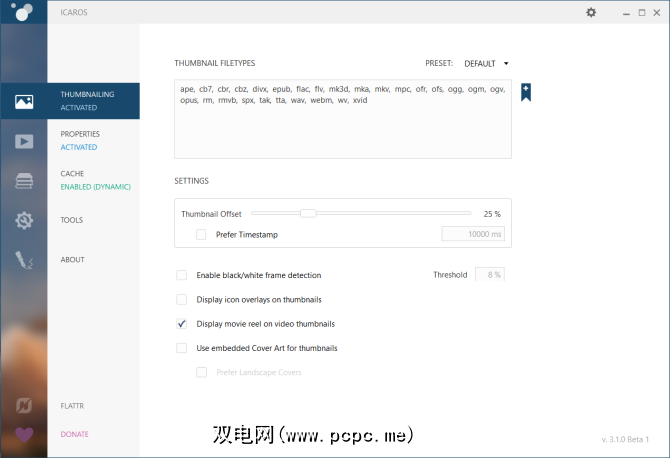Open the Preset DEFAULT dropdown
The height and width of the screenshot is (458, 670).
[486, 64]
